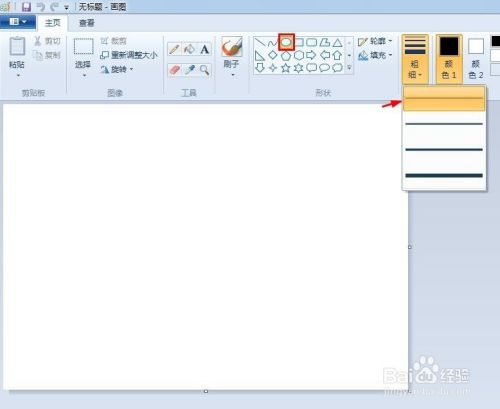The image size is (500, 409).
Task: Pick the thickest line in size menu
Action: tap(444, 175)
